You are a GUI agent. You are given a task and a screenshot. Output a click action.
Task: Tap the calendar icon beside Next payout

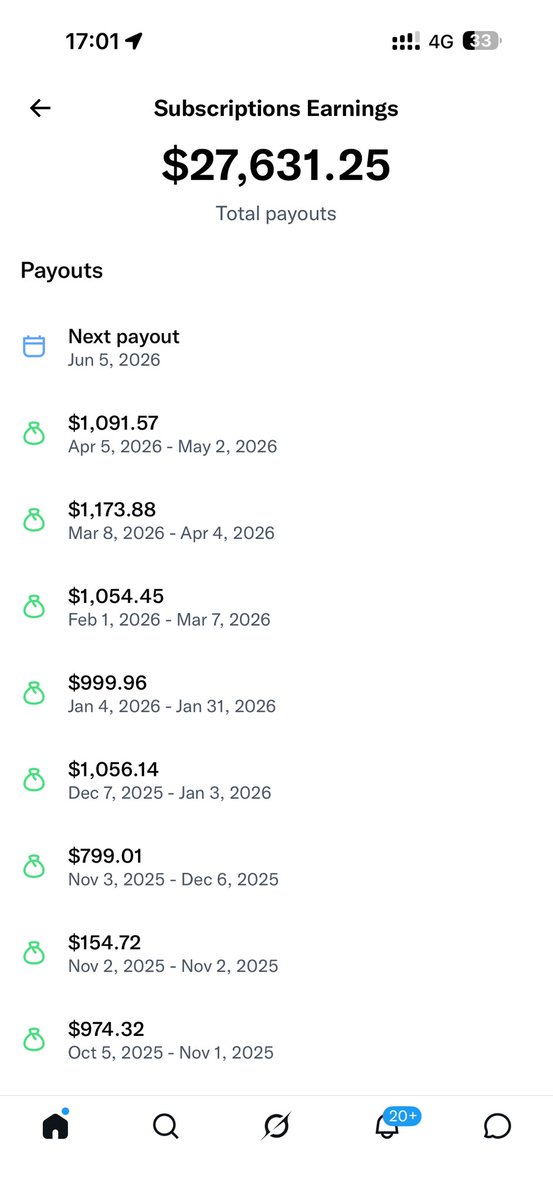click(x=34, y=347)
